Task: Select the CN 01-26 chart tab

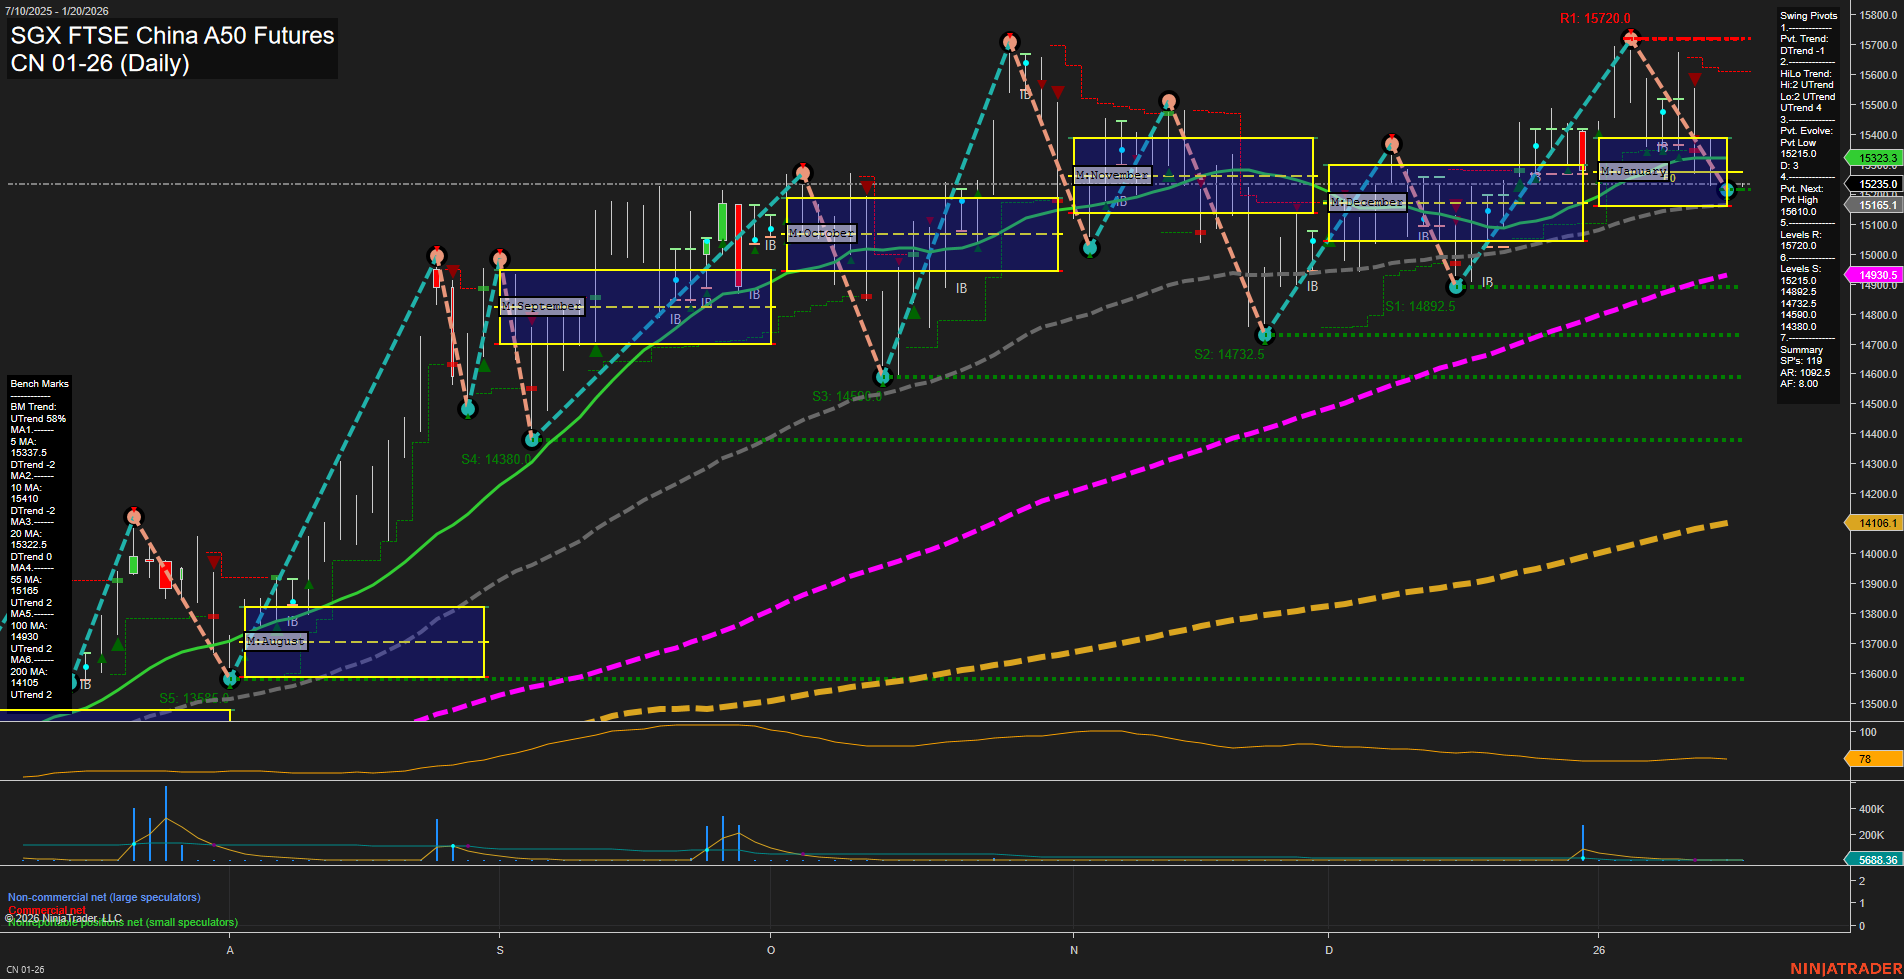Action: tap(25, 970)
